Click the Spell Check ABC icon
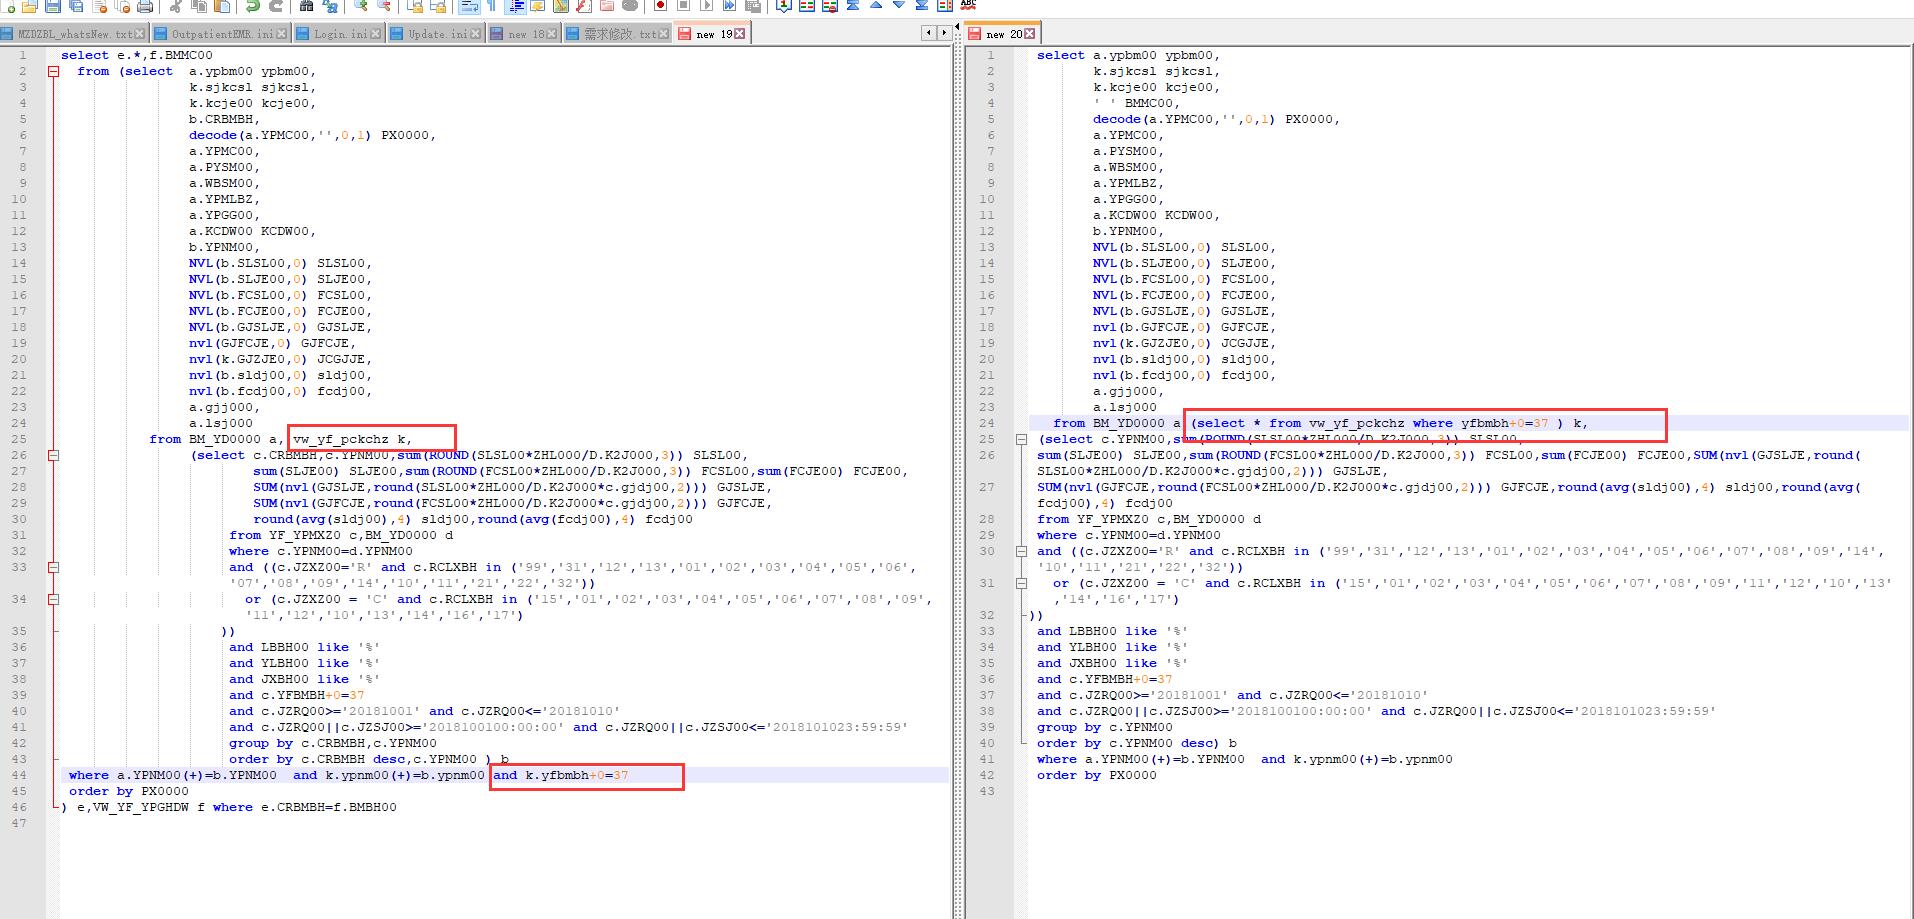 coord(967,6)
